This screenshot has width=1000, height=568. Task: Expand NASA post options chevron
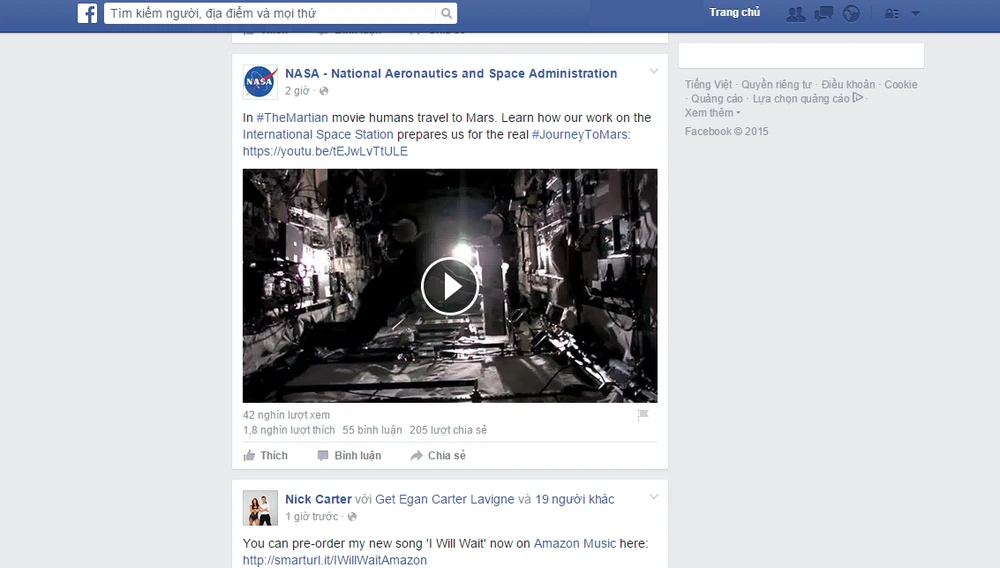(x=654, y=71)
